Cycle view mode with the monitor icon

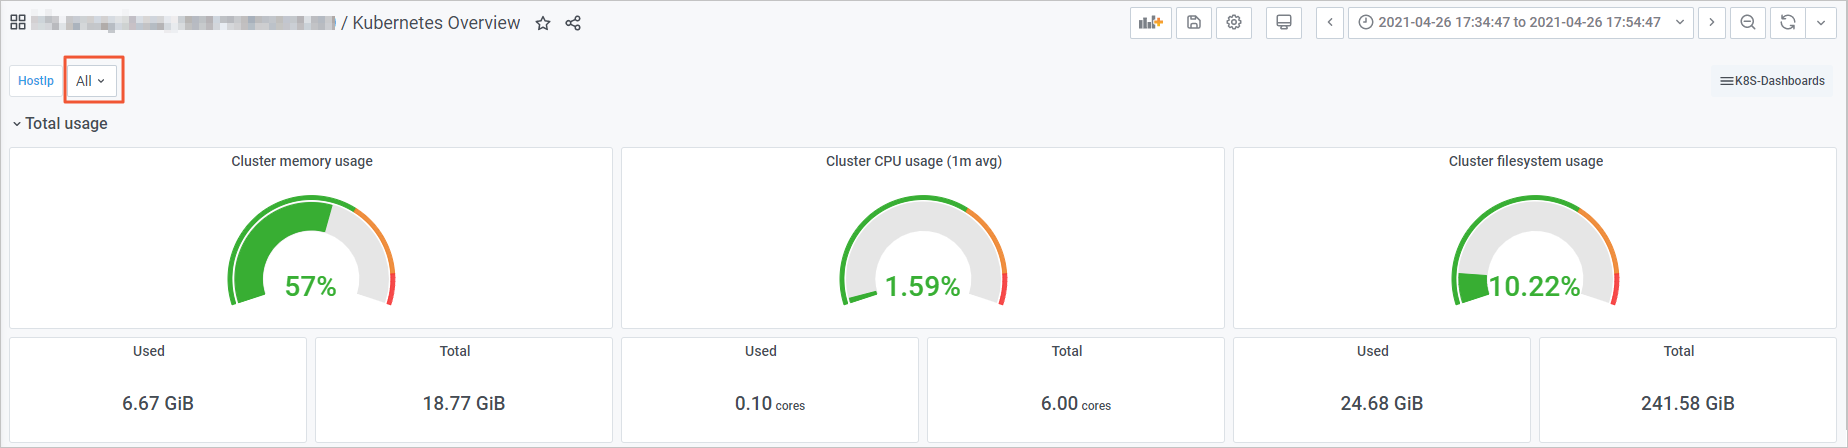(1284, 22)
